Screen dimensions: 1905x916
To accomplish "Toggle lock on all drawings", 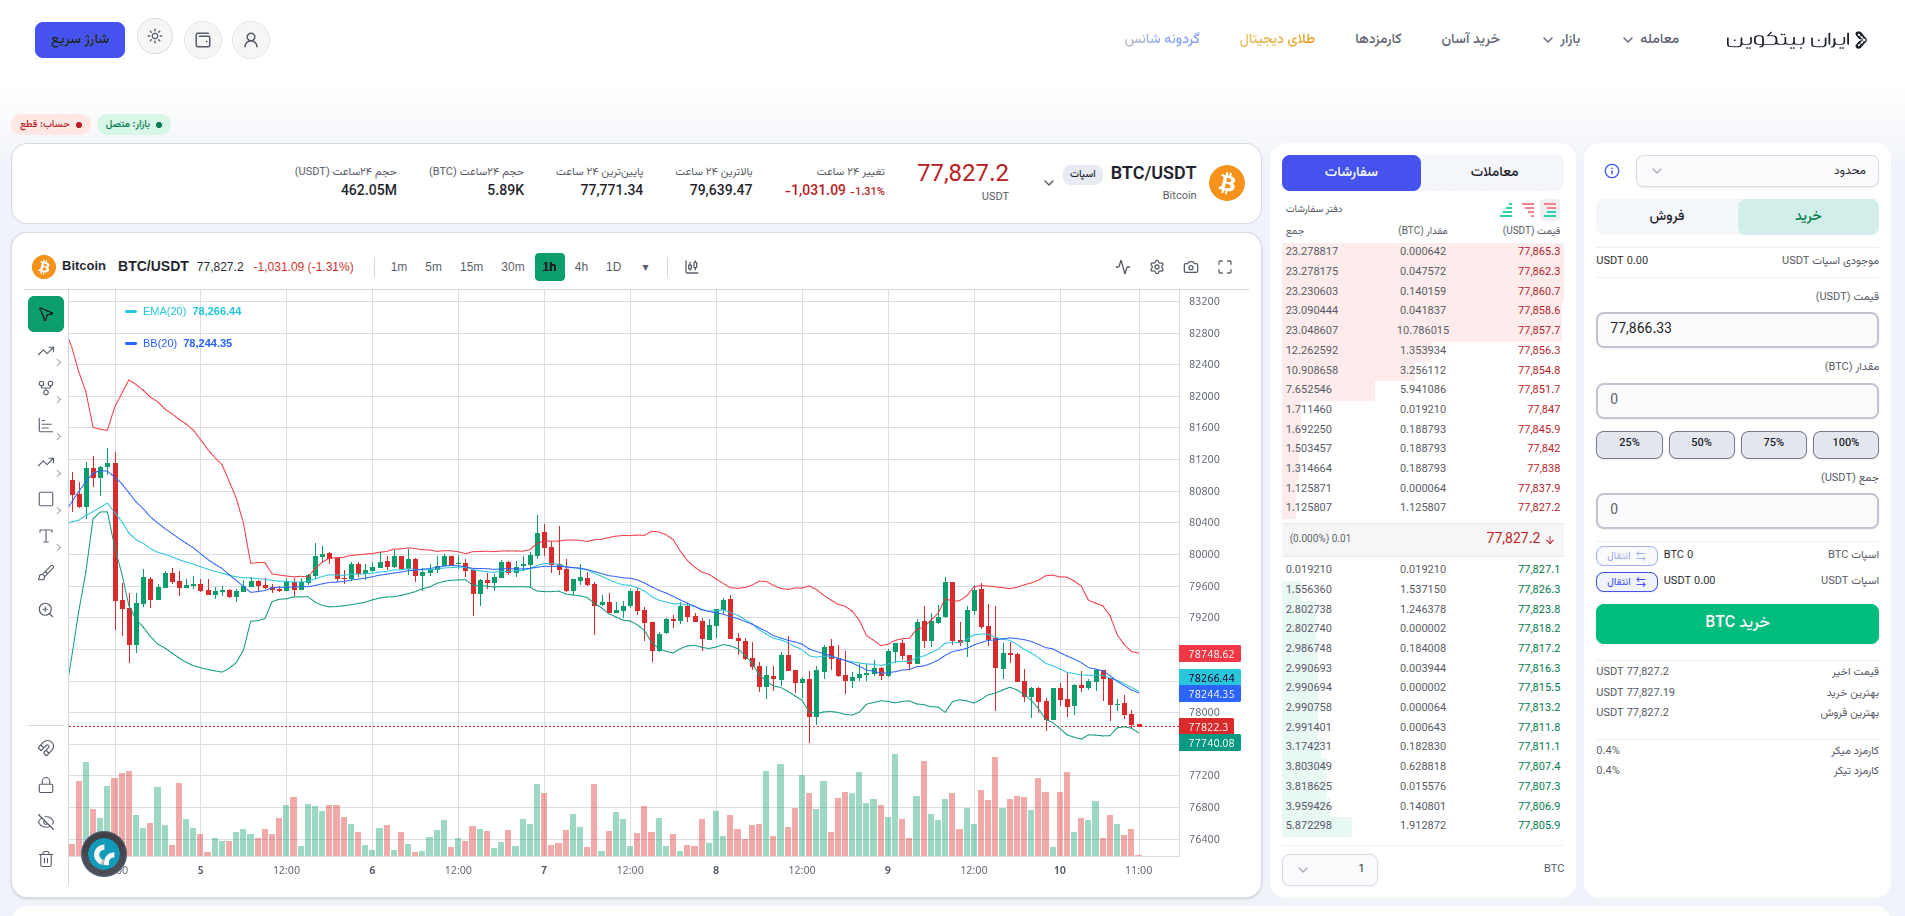I will [46, 785].
